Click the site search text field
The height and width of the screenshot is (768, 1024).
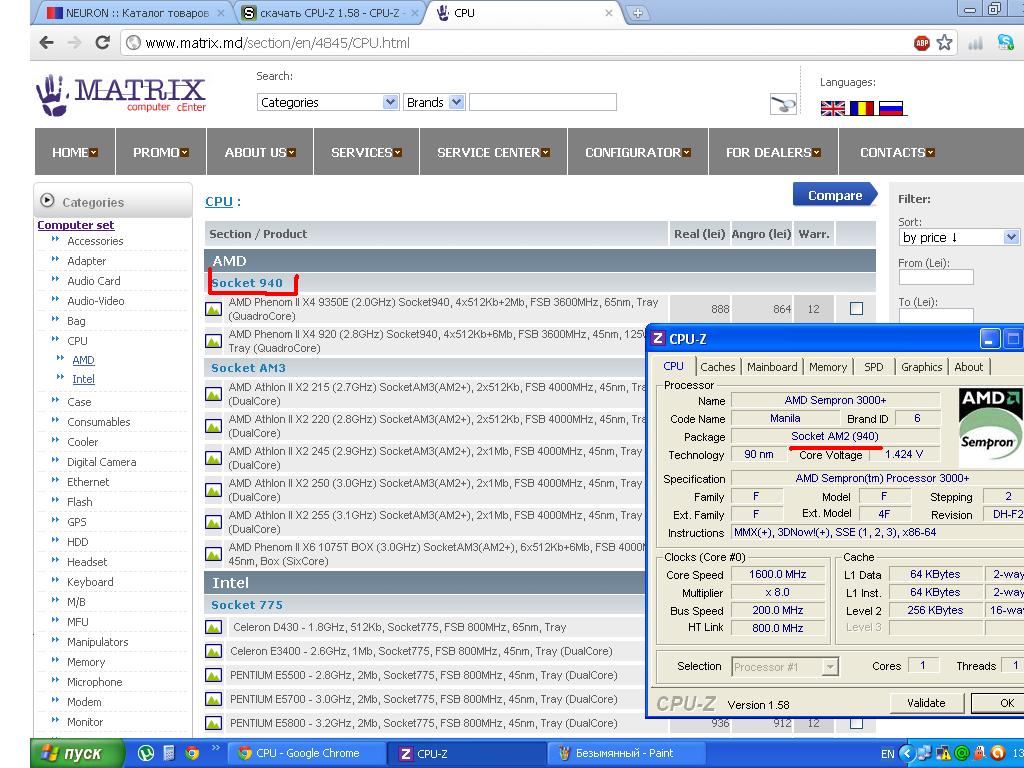543,102
